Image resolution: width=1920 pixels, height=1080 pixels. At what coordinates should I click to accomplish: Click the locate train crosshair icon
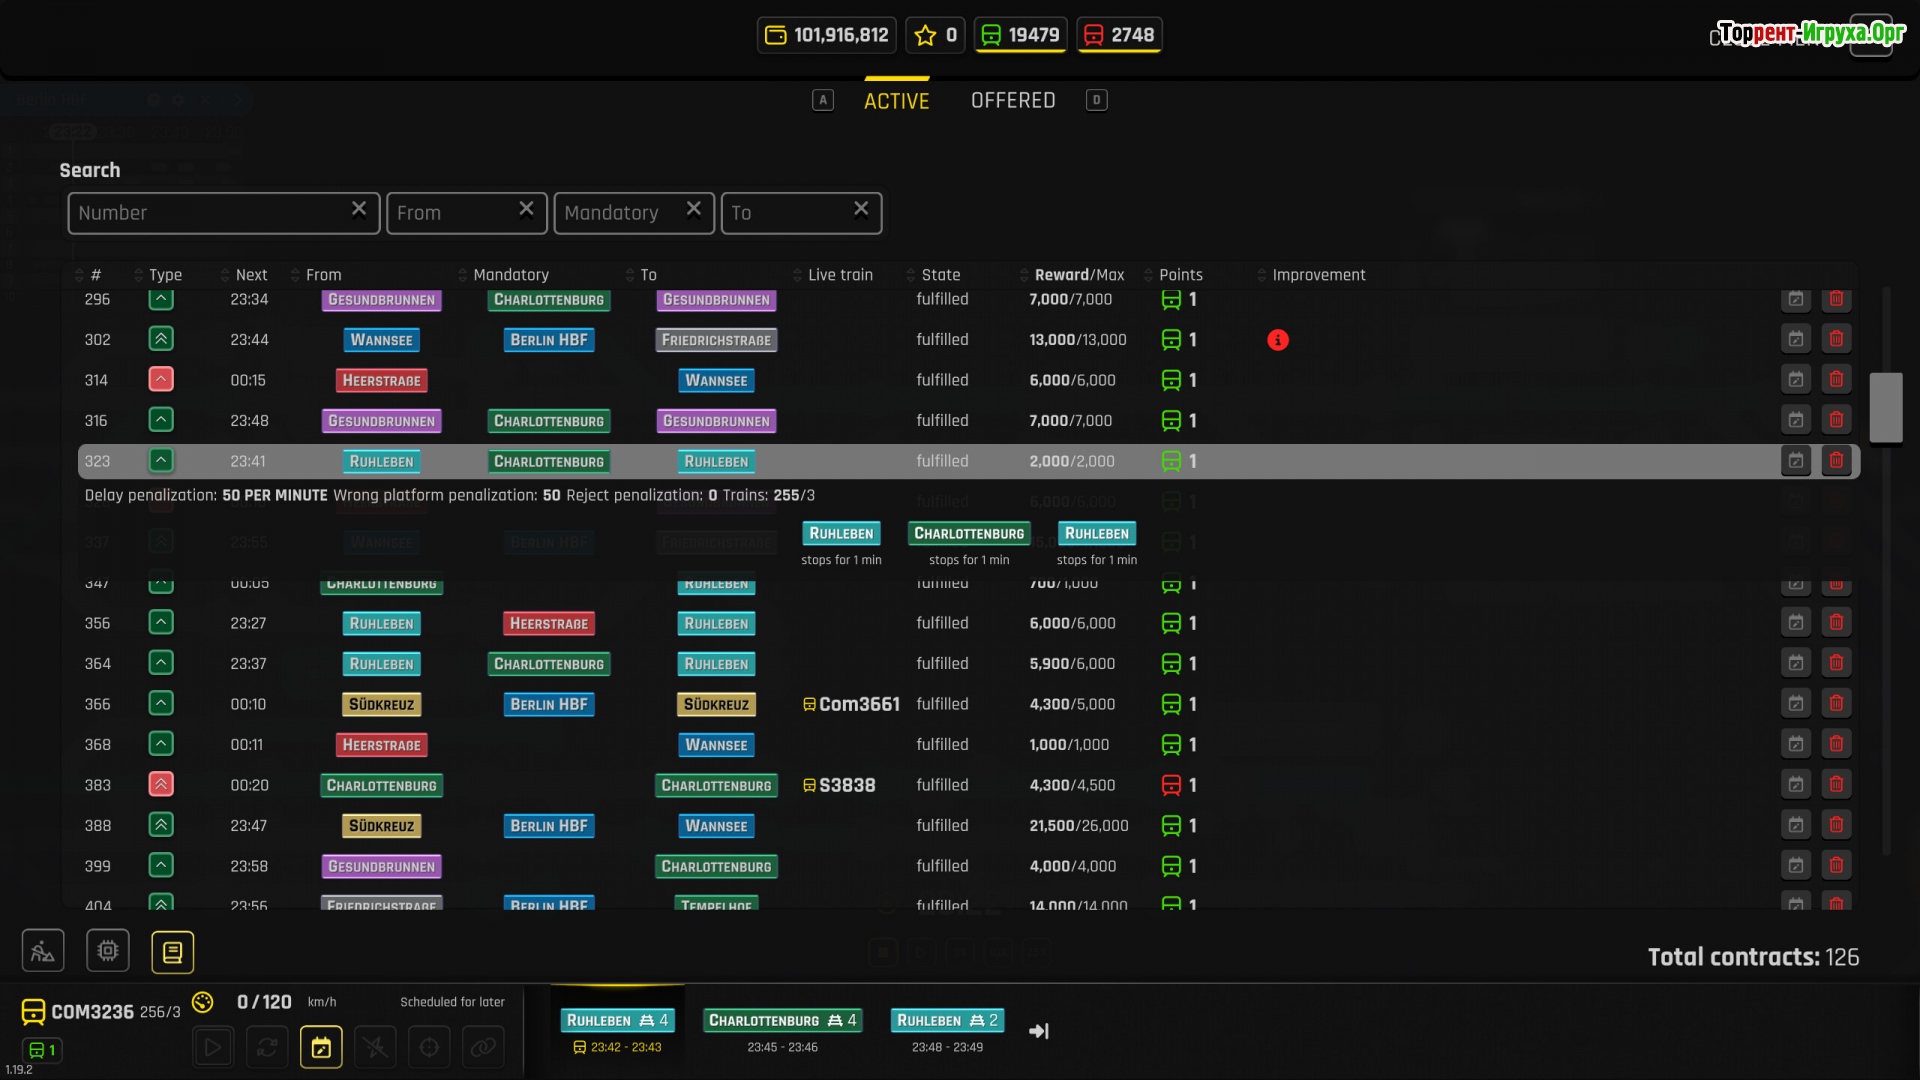point(429,1047)
